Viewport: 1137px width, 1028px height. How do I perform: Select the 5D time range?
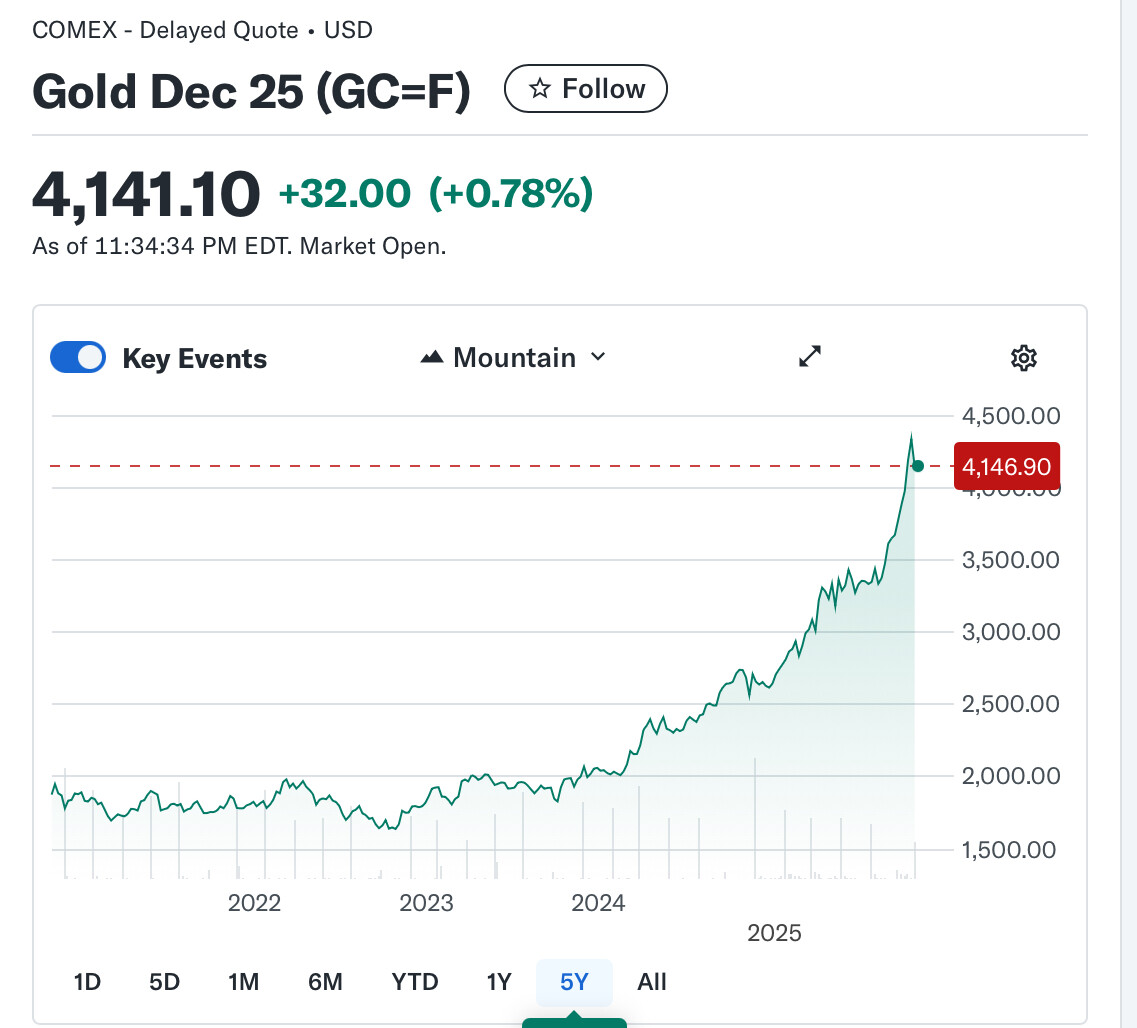point(164,982)
